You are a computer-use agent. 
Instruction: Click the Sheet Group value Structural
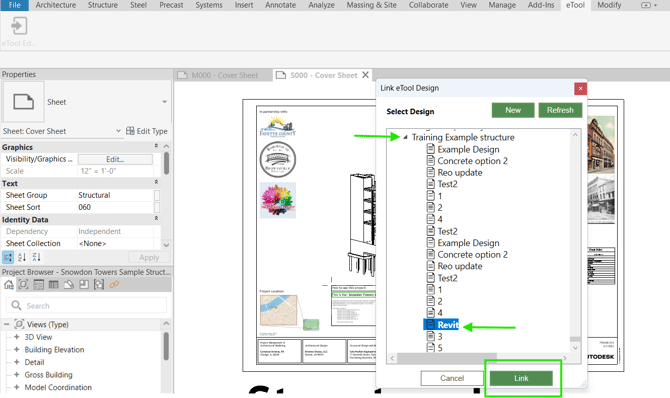(94, 195)
